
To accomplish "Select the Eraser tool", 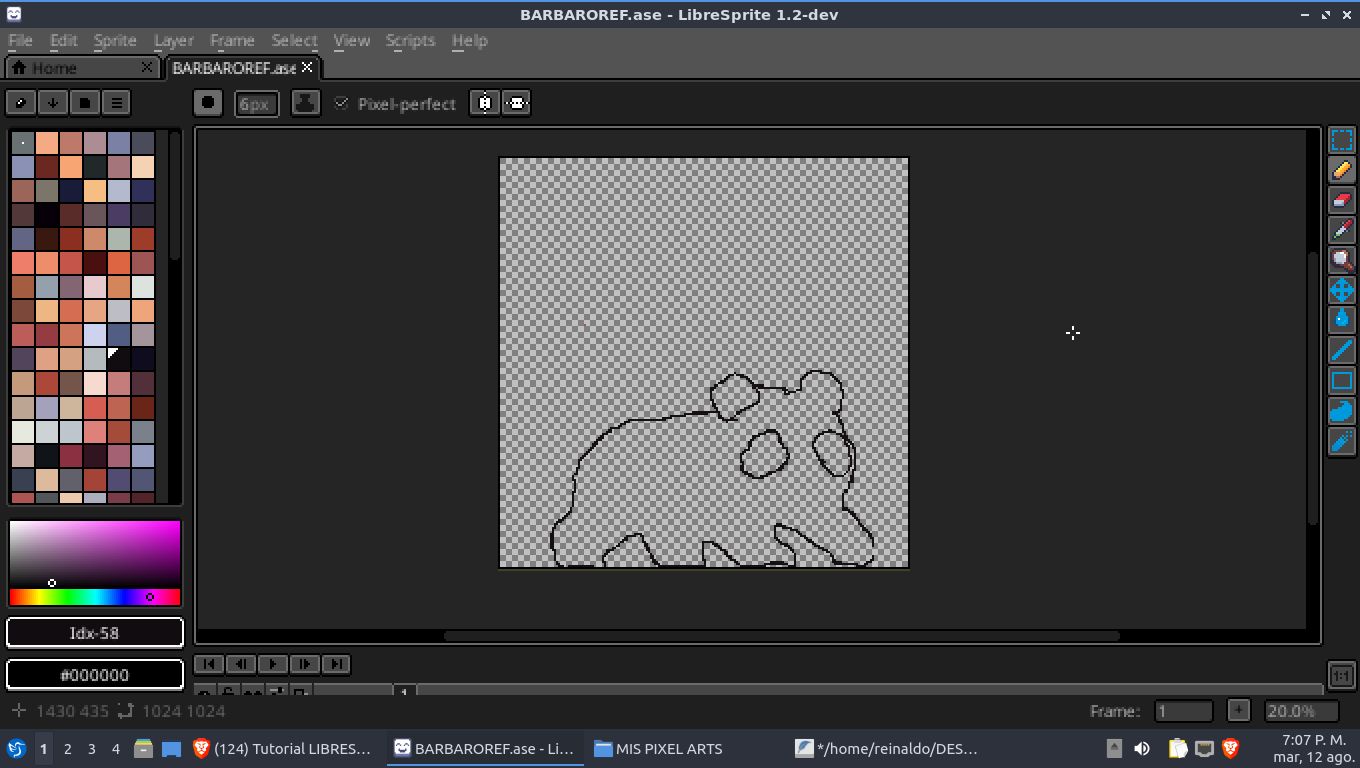I will [x=1341, y=200].
